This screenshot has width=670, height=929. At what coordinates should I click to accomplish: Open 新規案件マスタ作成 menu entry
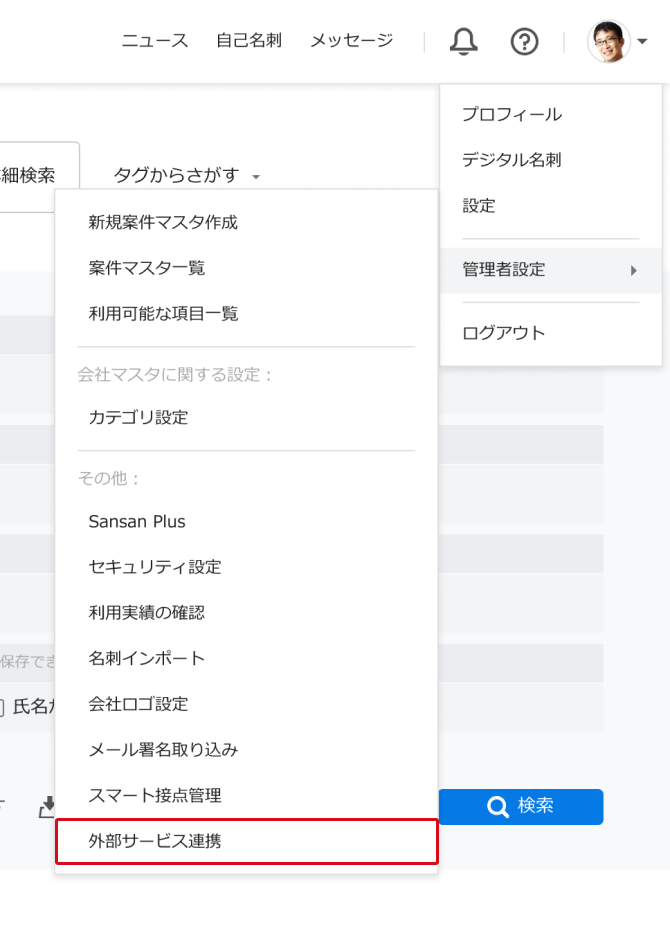[x=163, y=222]
